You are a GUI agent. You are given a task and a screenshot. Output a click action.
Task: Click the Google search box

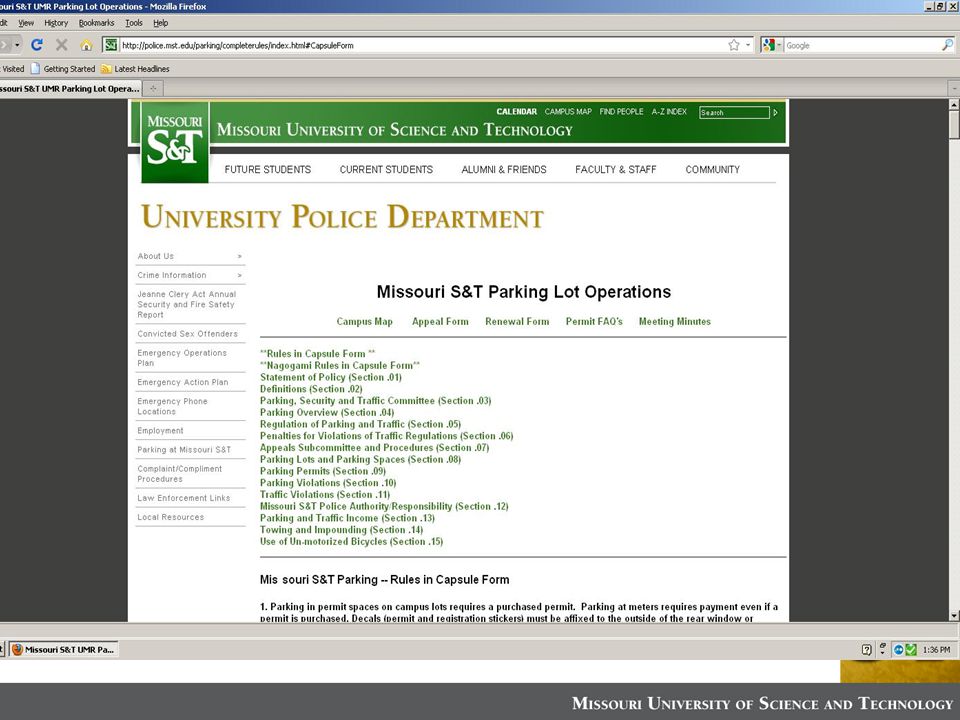[862, 45]
